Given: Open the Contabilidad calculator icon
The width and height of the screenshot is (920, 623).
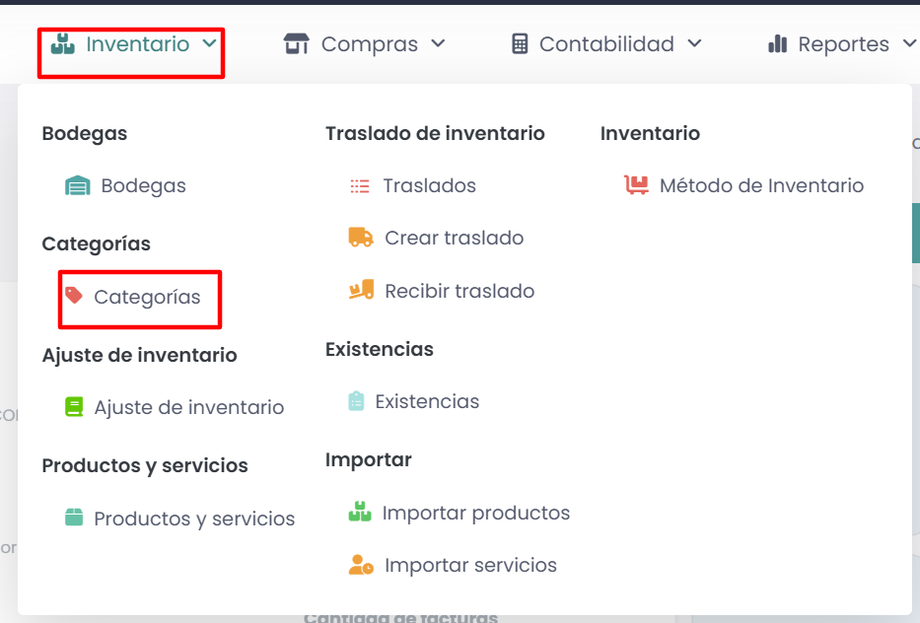Looking at the screenshot, I should pos(519,44).
